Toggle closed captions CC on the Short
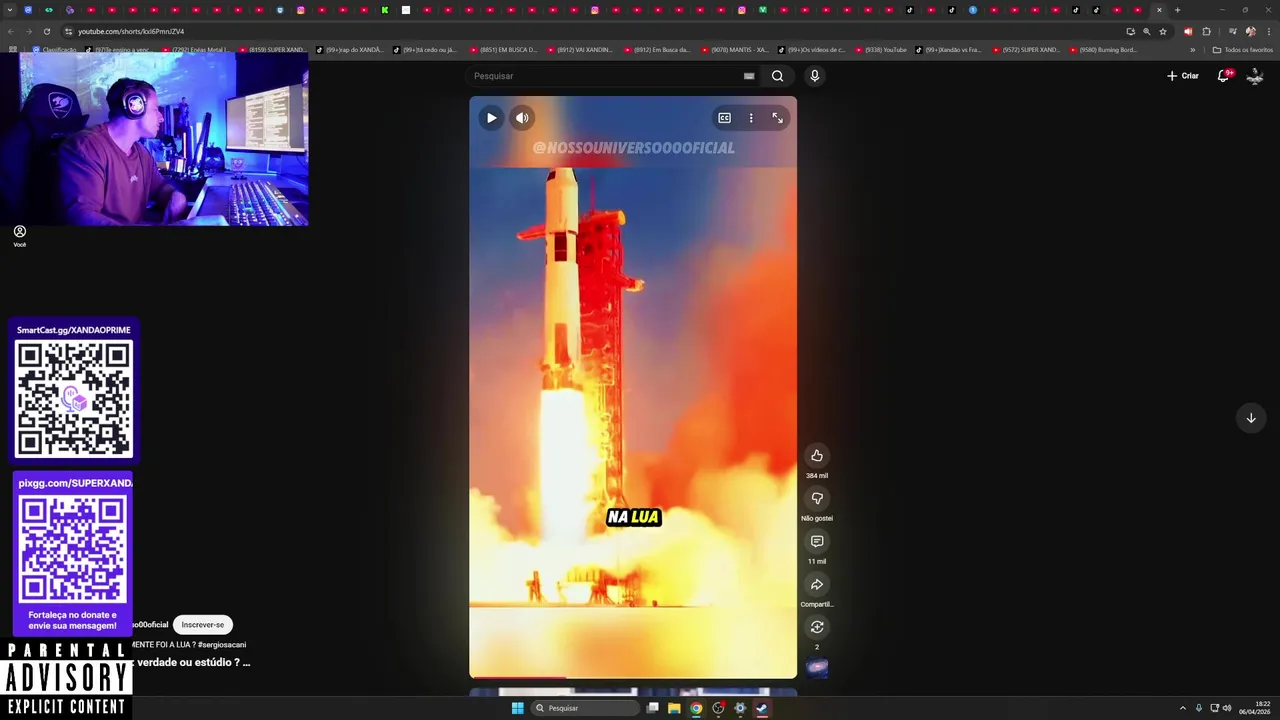The width and height of the screenshot is (1280, 720). (x=724, y=118)
